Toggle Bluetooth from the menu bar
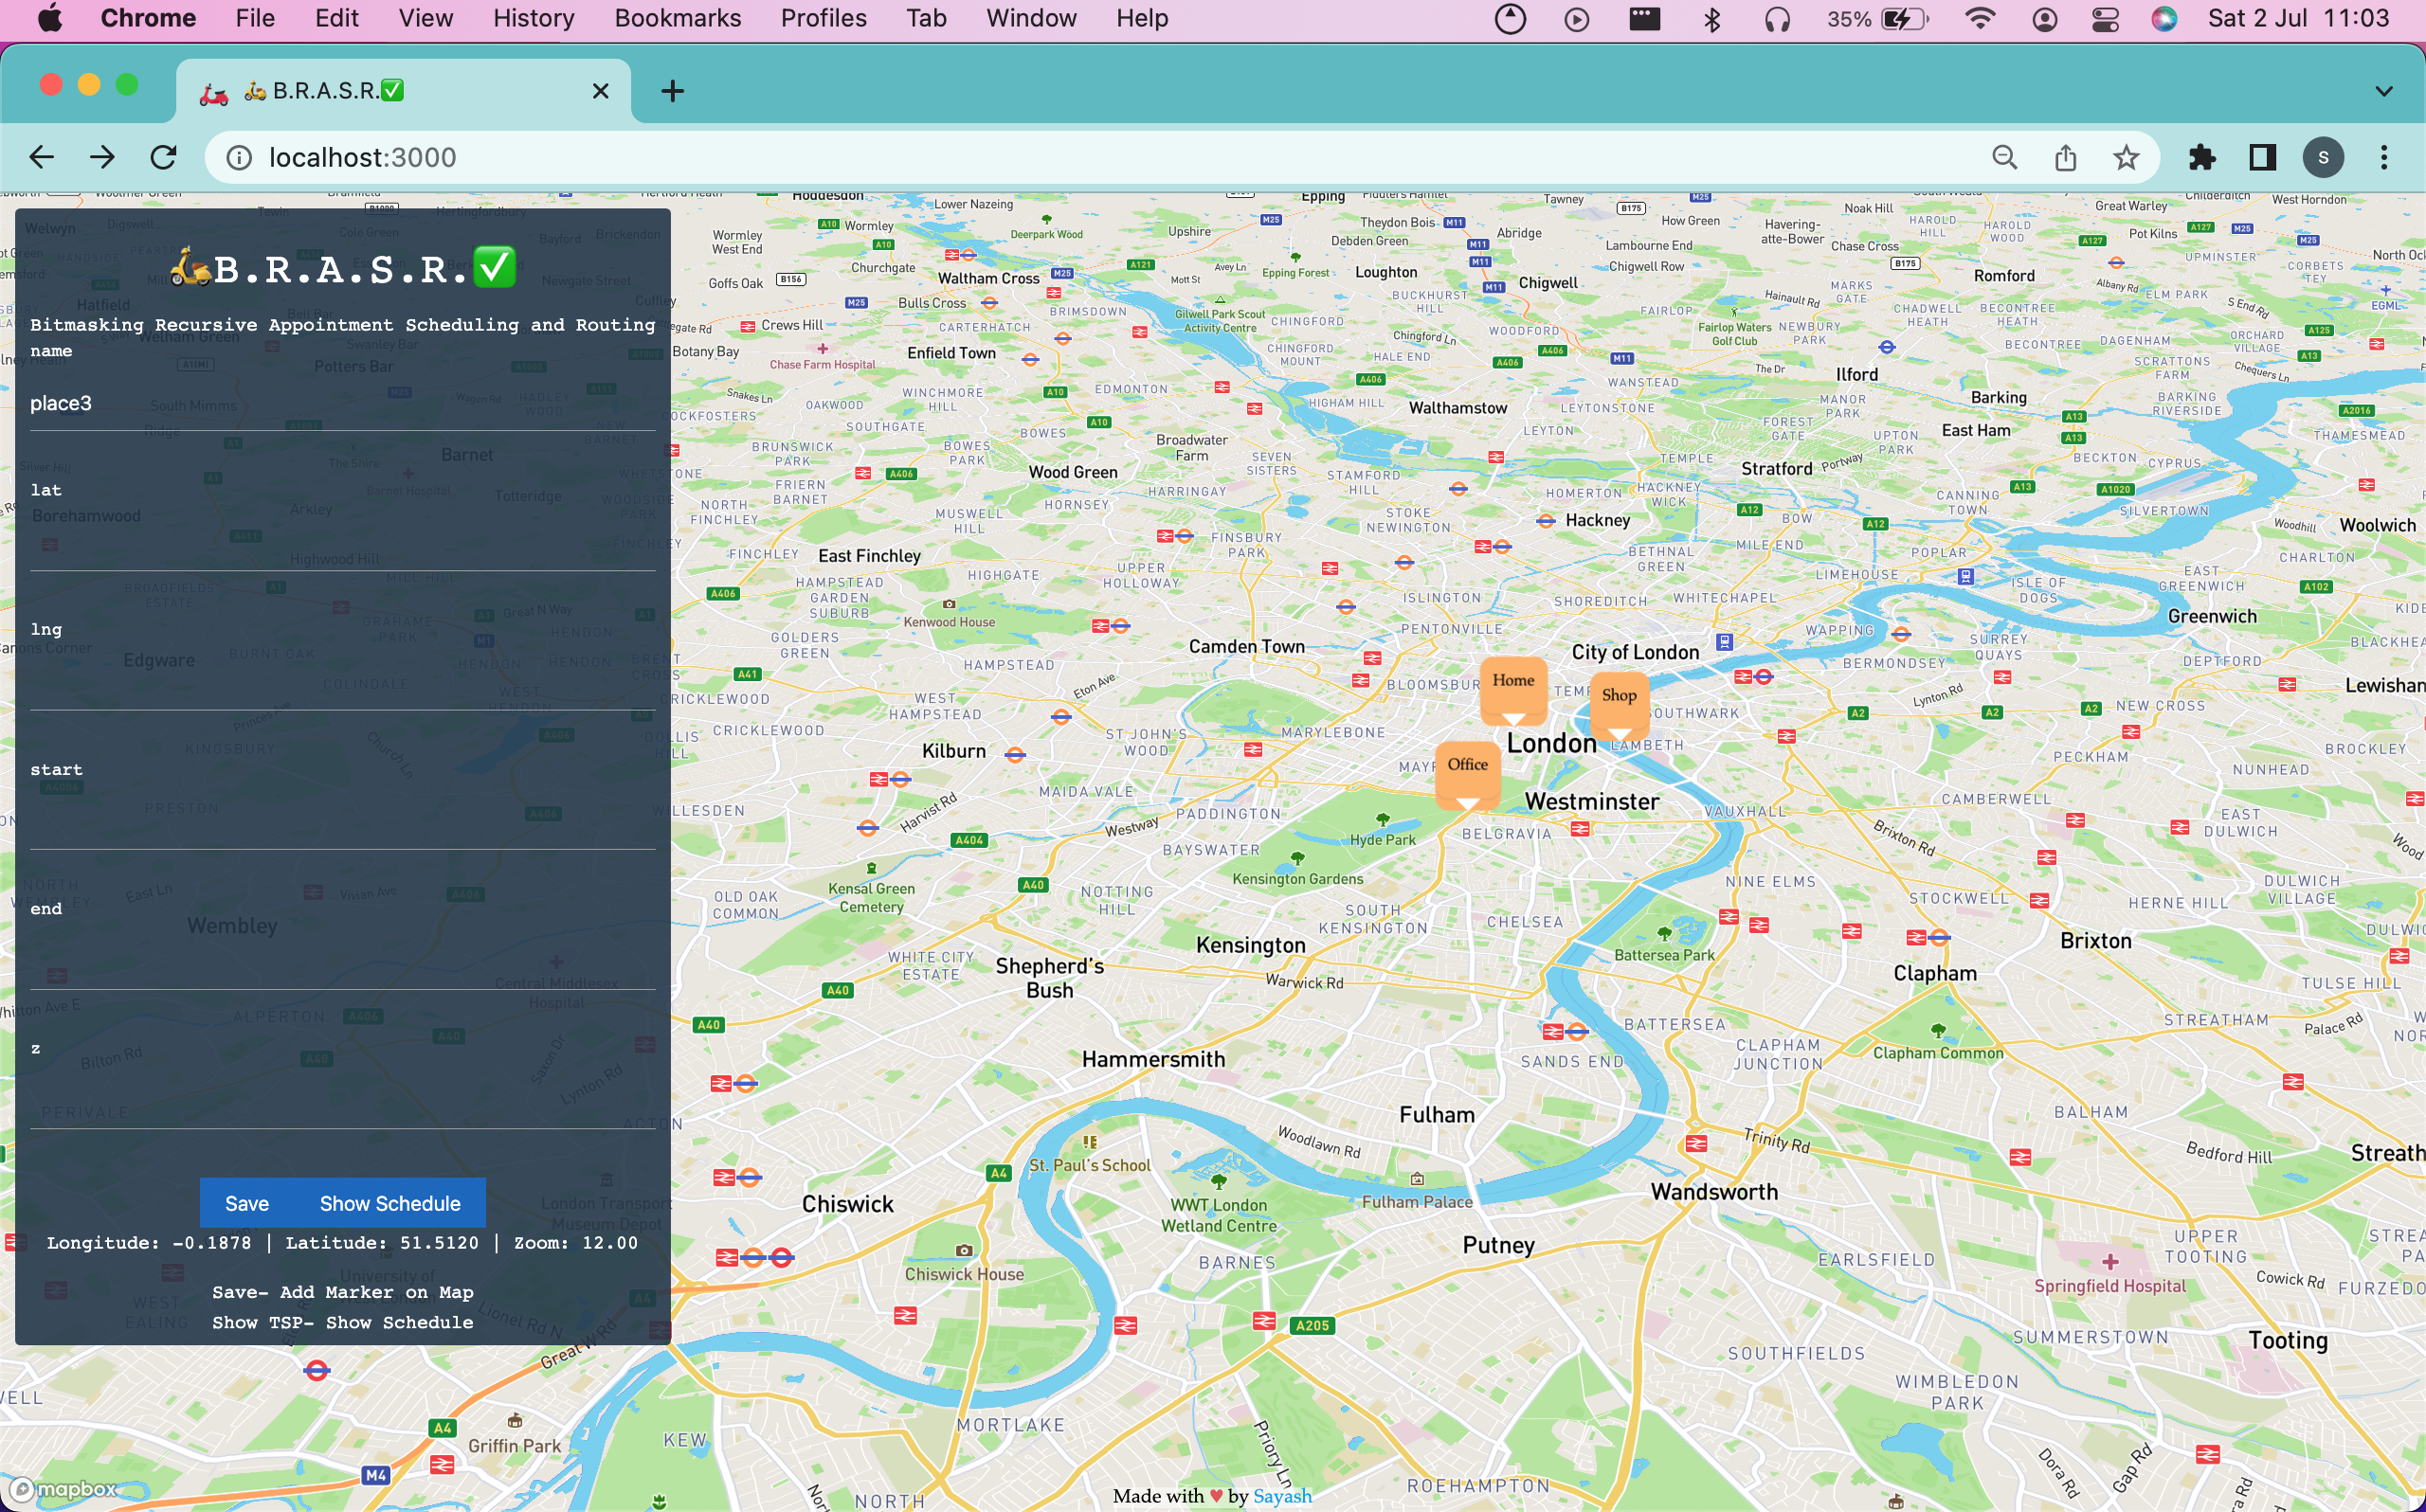 [x=1712, y=19]
